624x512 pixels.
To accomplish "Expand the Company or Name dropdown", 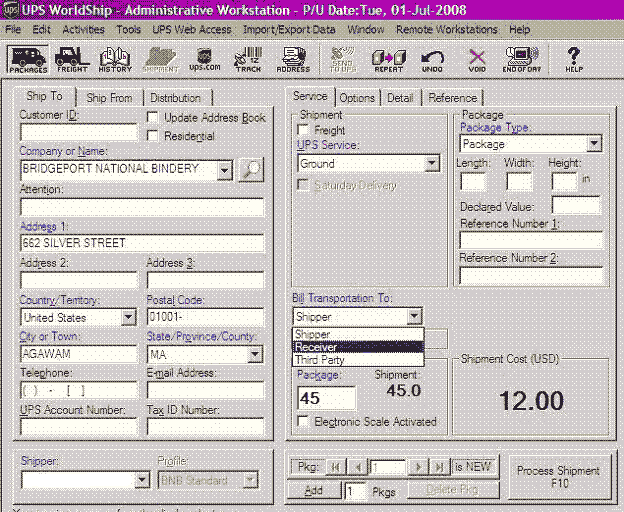I will pos(225,170).
